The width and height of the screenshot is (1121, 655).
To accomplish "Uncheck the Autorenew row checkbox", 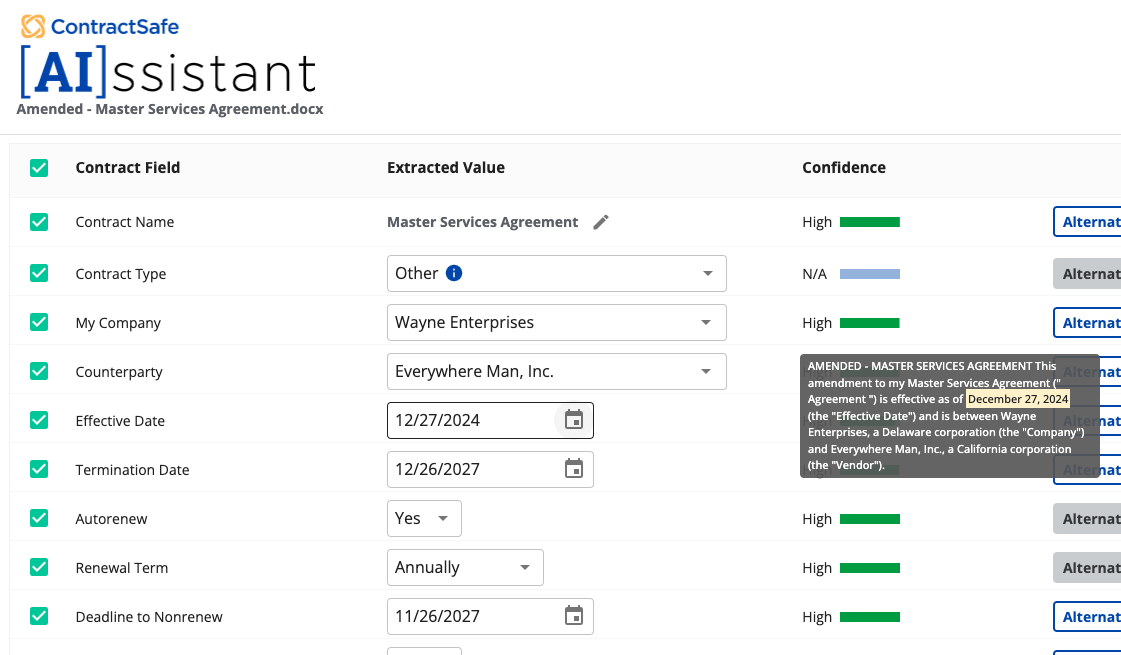I will 39,518.
